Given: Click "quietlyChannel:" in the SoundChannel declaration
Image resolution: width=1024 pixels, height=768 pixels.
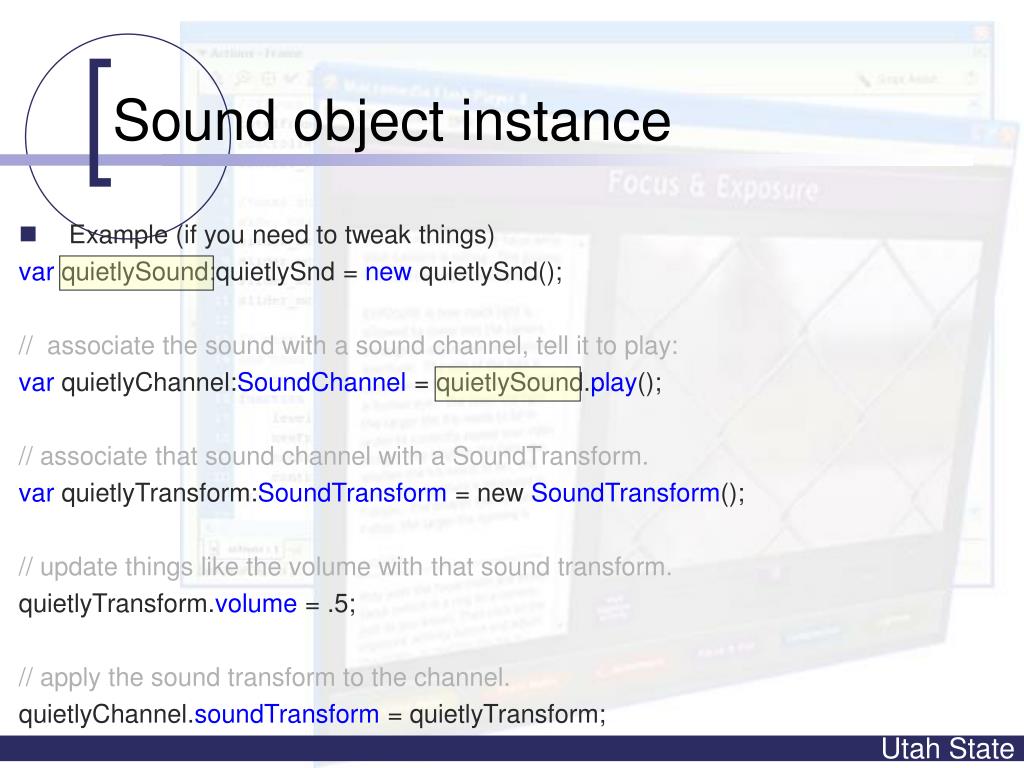Looking at the screenshot, I should coord(149,383).
